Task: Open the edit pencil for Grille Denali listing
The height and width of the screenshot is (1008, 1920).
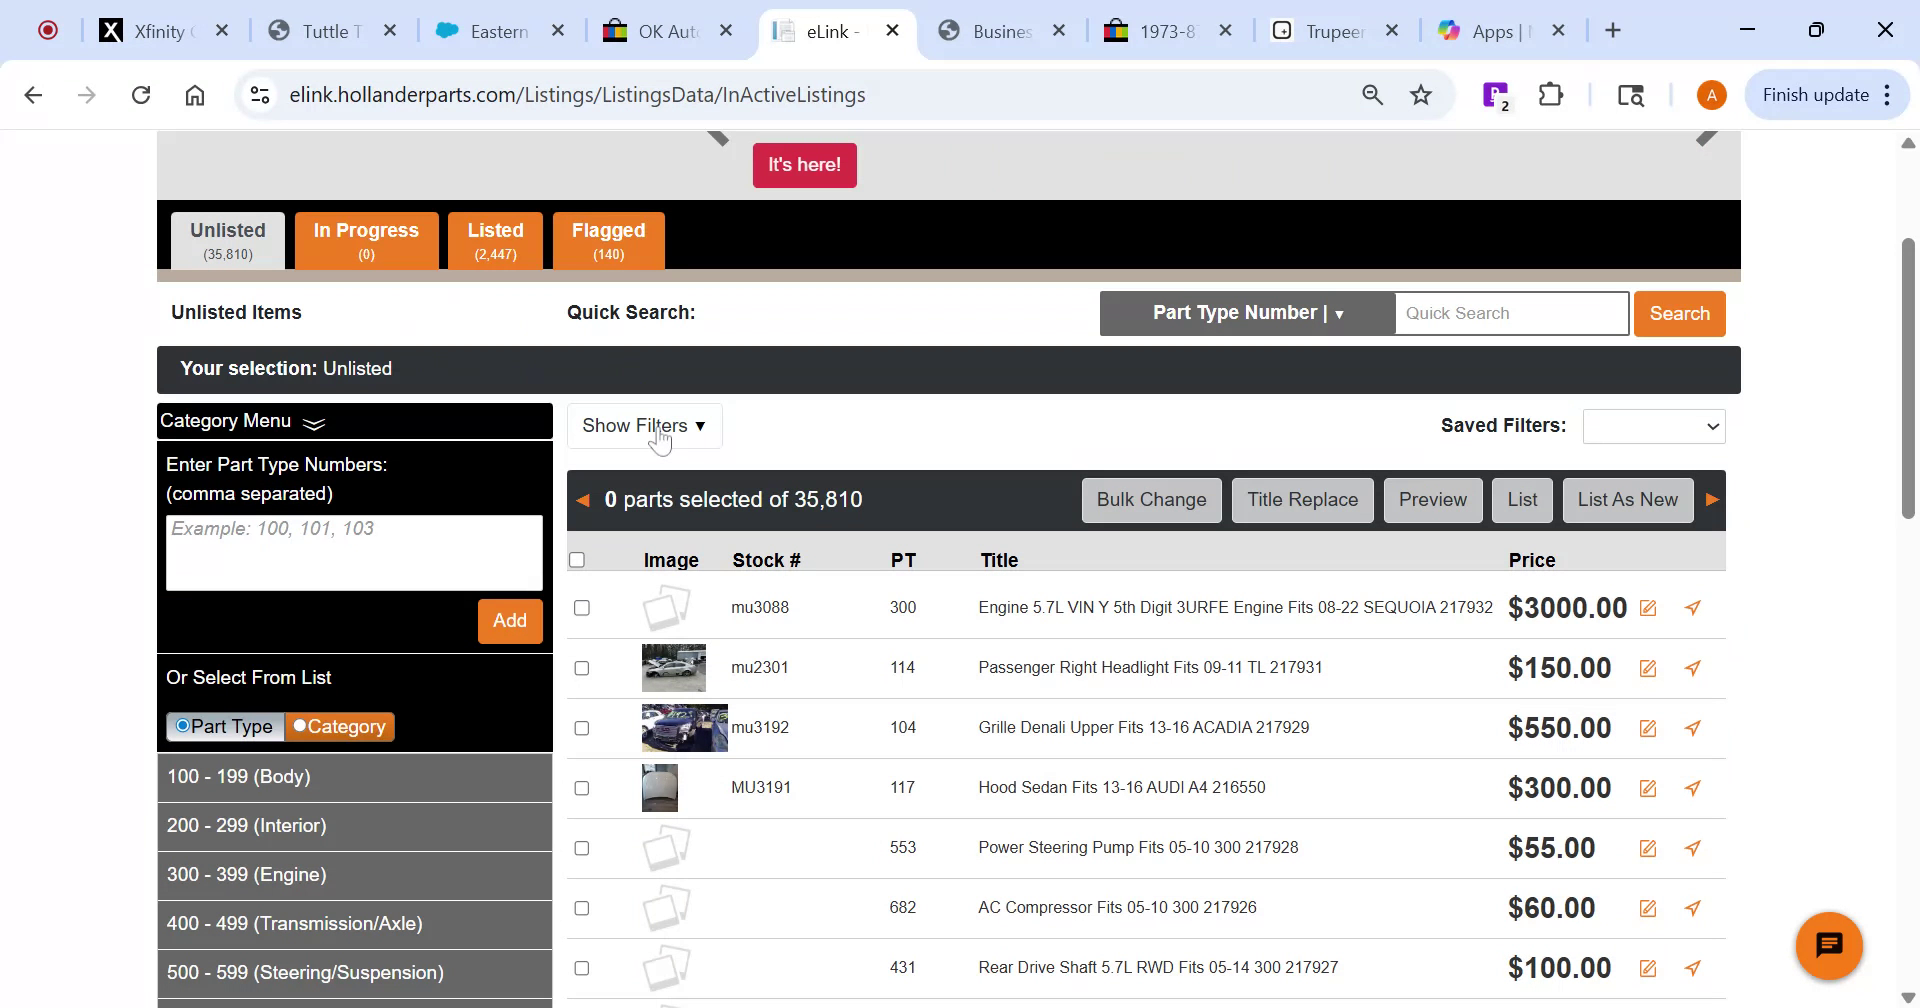Action: pos(1647,728)
